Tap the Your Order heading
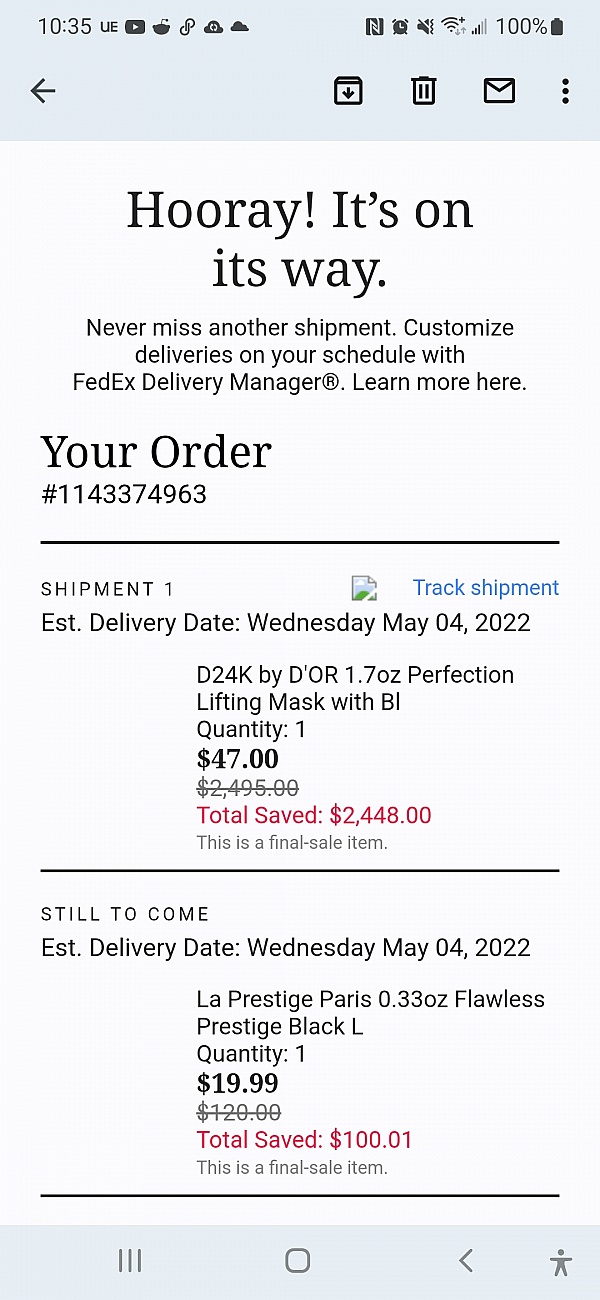Screen dimensions: 600x1300 tap(156, 452)
